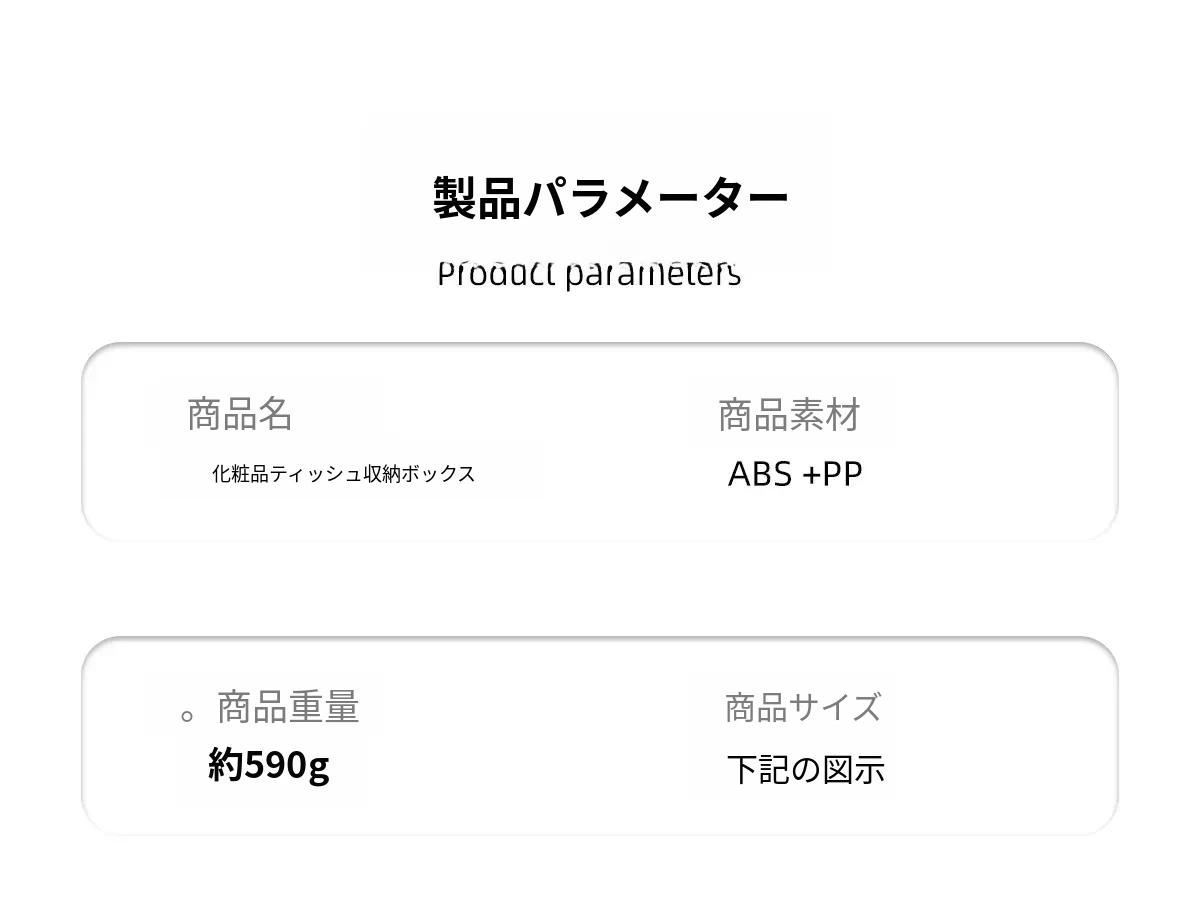Click the '+PP' material text
This screenshot has width=1200, height=908.
tap(832, 474)
